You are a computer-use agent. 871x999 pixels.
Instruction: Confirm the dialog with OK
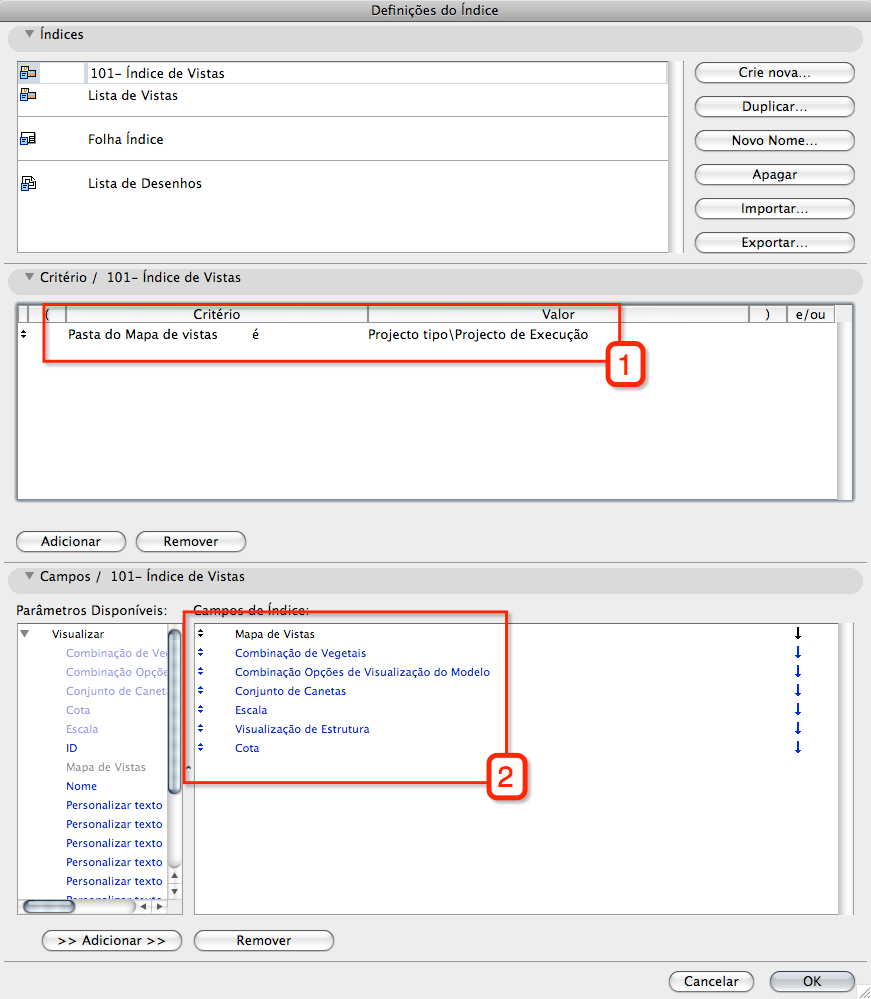[x=812, y=981]
